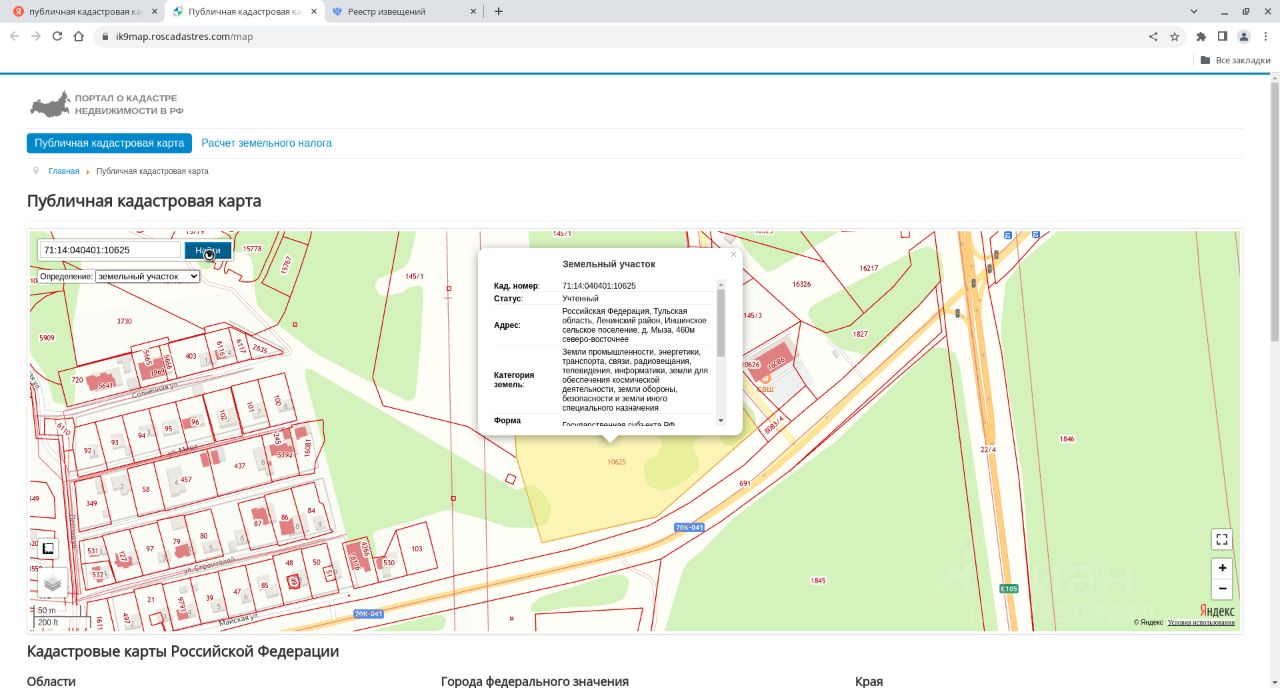Expand the tab search chevron

click(1195, 11)
